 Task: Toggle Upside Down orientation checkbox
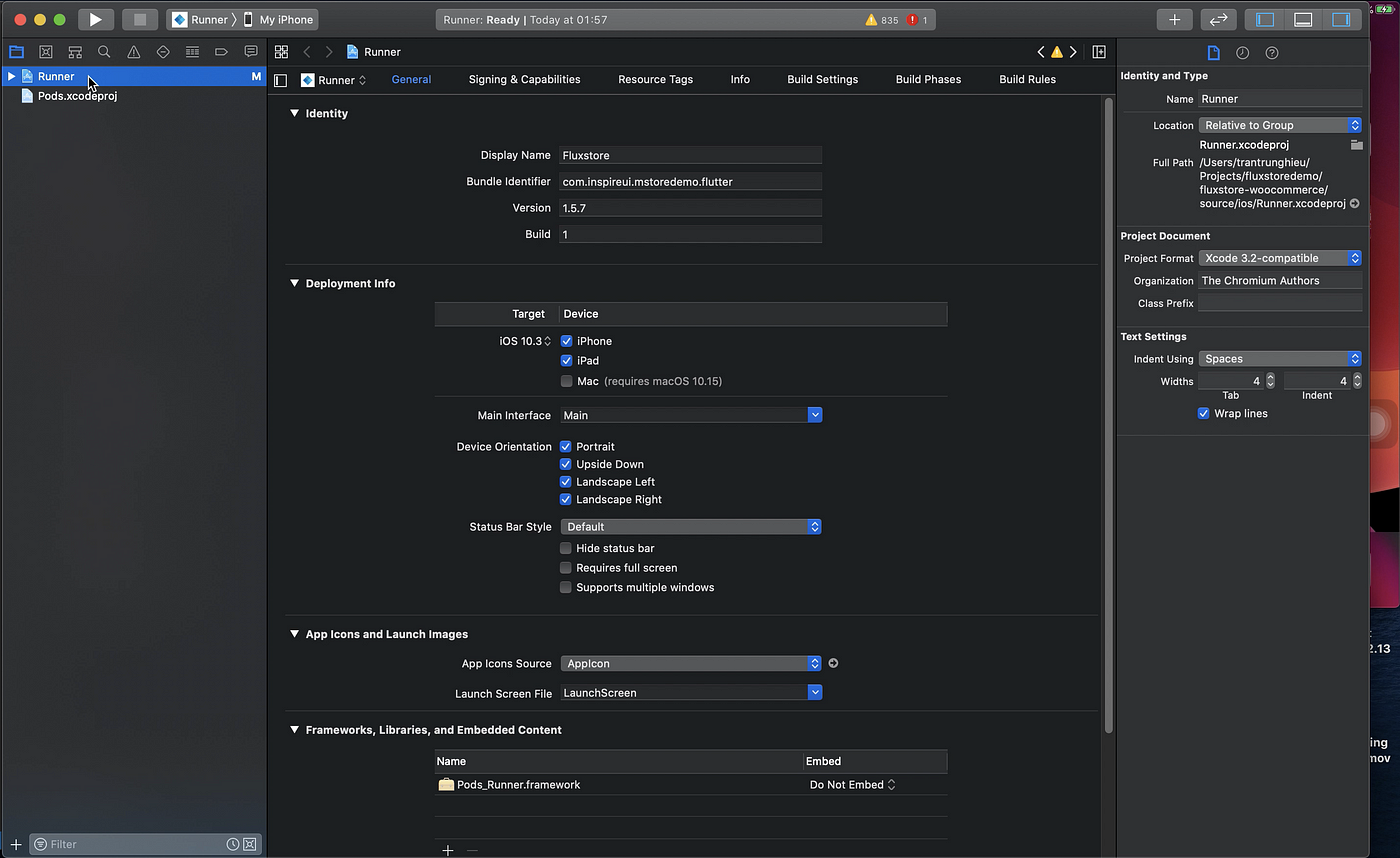(x=566, y=464)
